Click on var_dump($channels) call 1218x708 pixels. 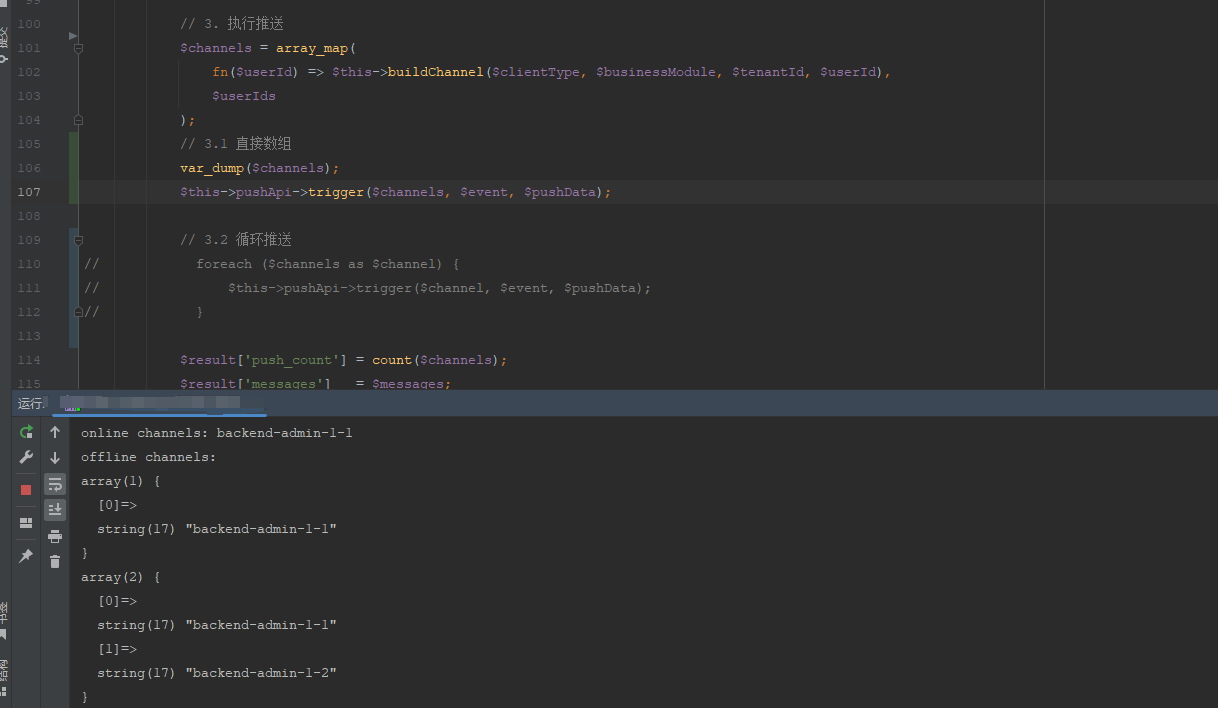pos(260,168)
